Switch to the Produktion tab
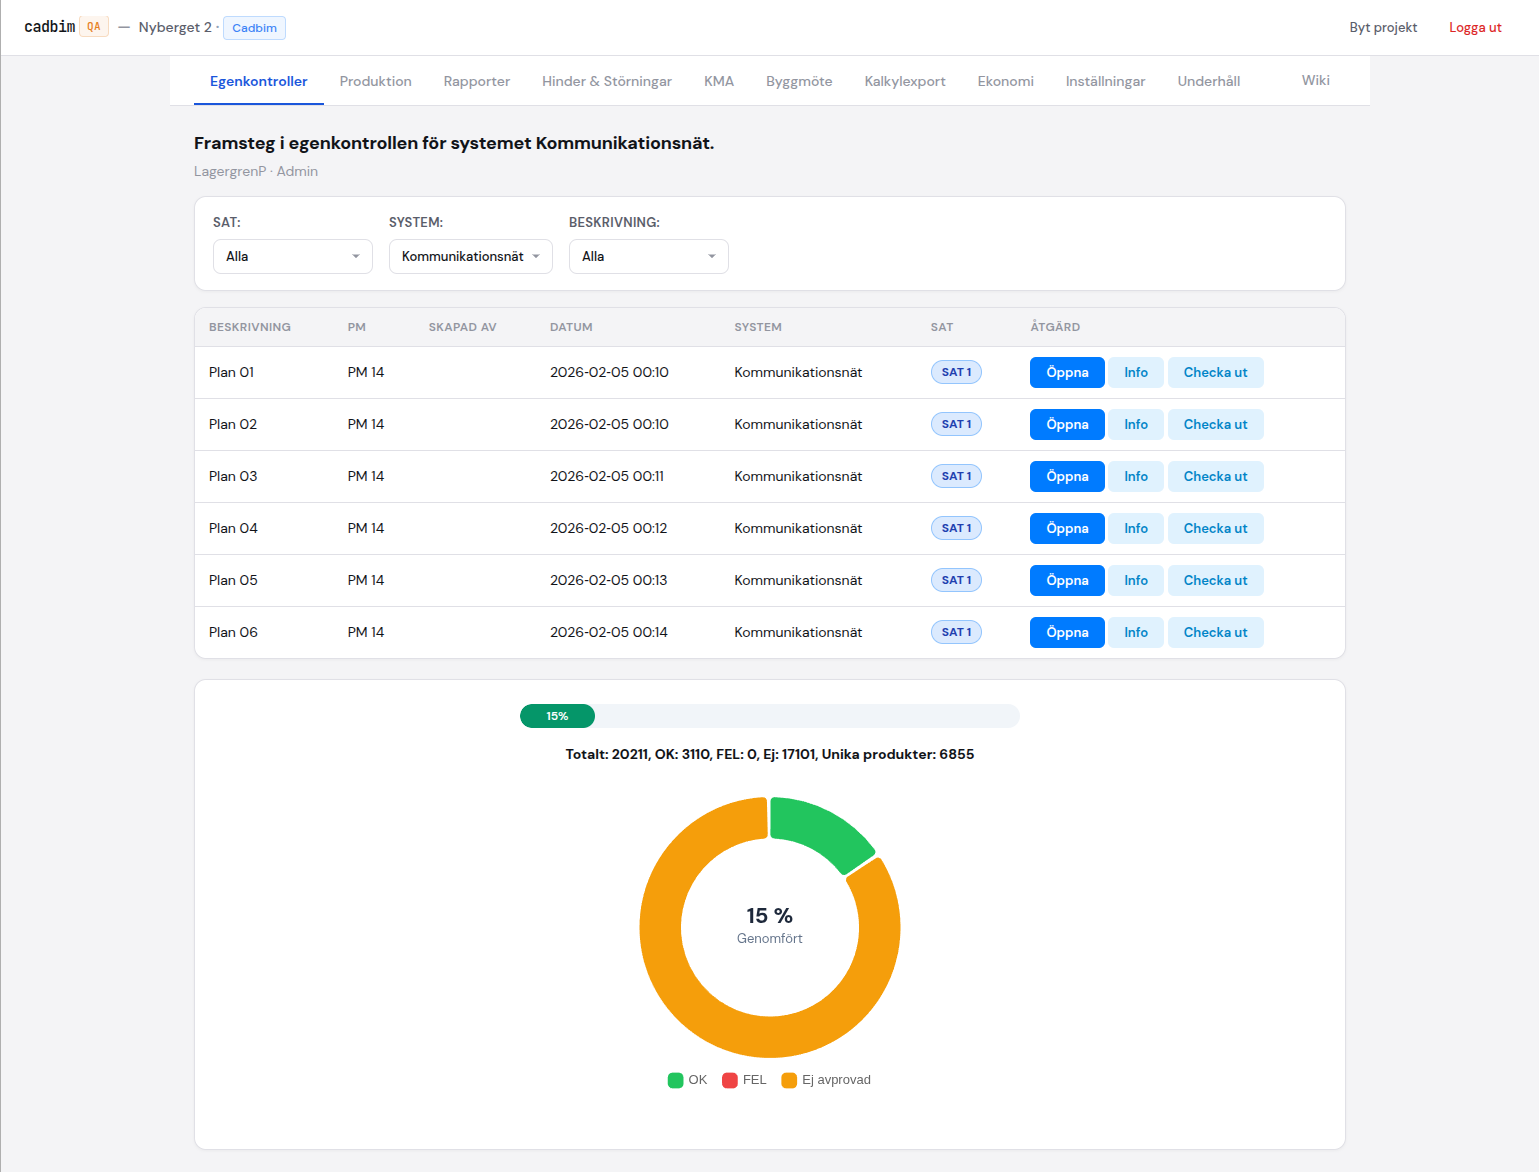The height and width of the screenshot is (1172, 1539). [x=375, y=81]
